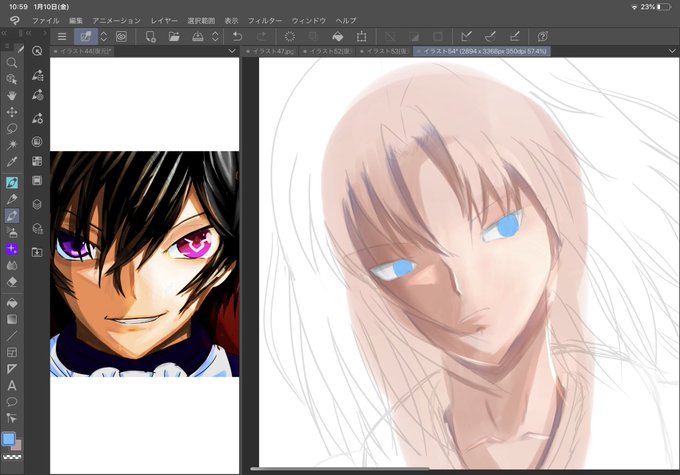This screenshot has height=475, width=680.
Task: Select the Blend tool
Action: [x=12, y=265]
